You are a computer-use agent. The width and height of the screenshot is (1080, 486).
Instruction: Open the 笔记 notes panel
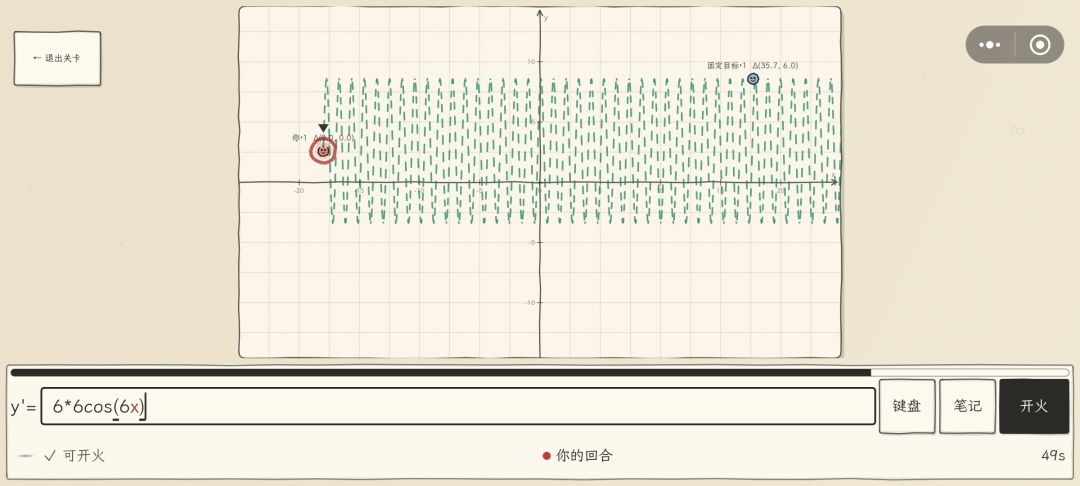tap(967, 406)
